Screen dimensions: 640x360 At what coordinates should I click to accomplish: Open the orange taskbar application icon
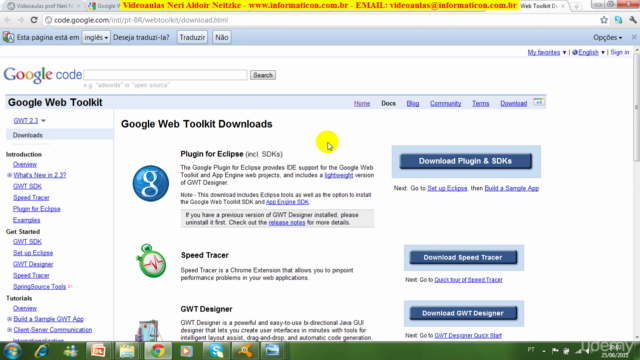click(x=244, y=351)
